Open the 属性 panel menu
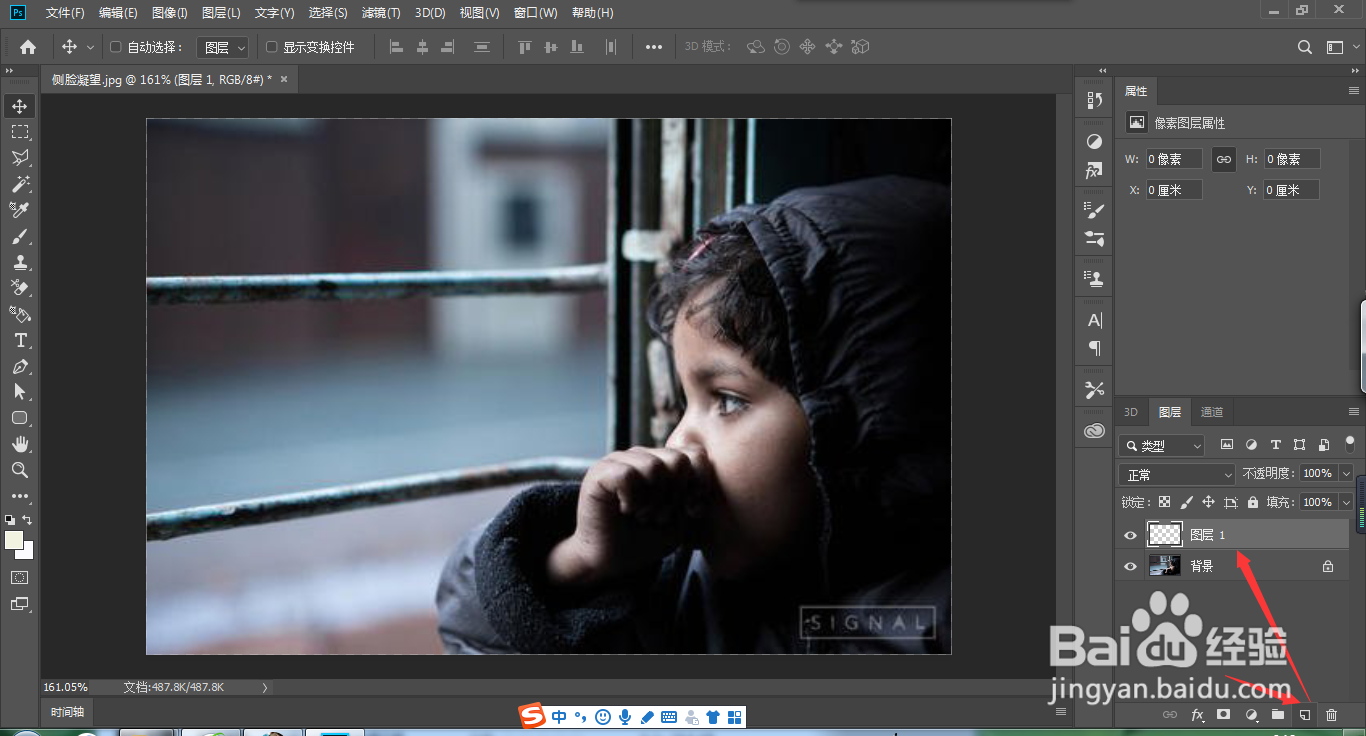The image size is (1366, 736). coord(1354,91)
